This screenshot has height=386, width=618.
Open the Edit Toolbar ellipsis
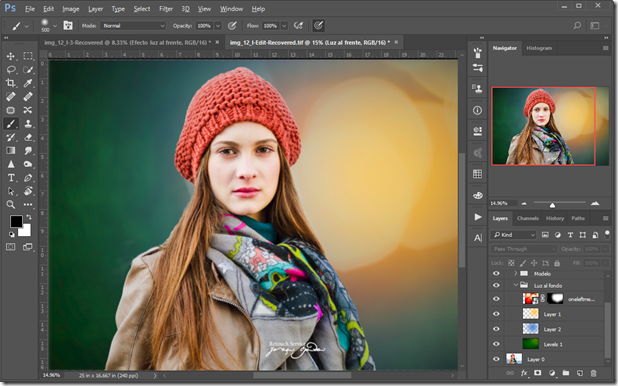pyautogui.click(x=28, y=205)
